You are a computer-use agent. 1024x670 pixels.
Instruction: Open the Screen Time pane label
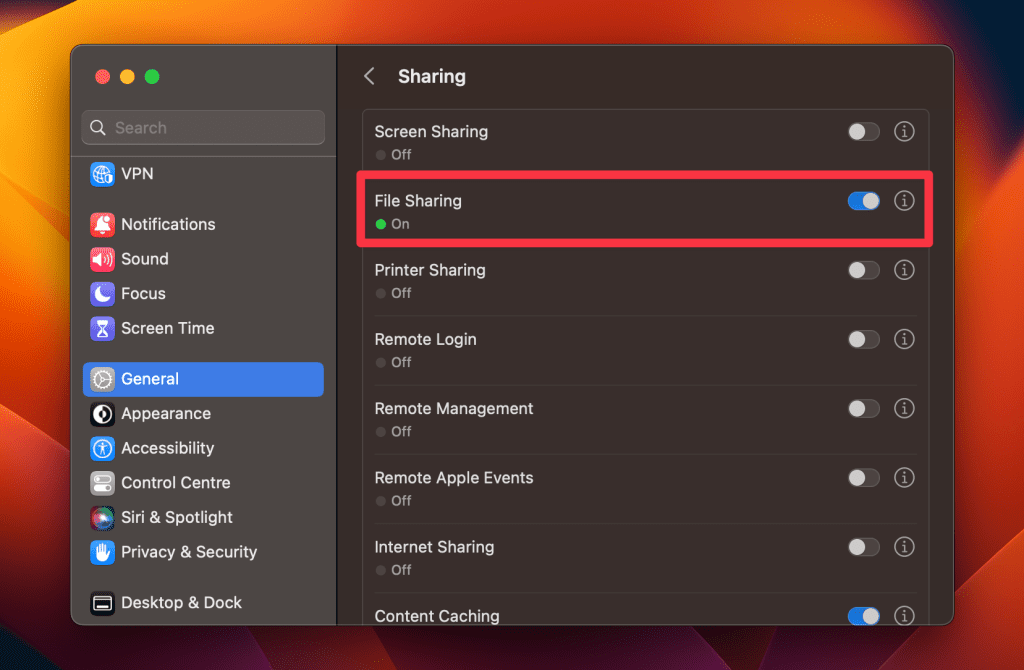167,328
